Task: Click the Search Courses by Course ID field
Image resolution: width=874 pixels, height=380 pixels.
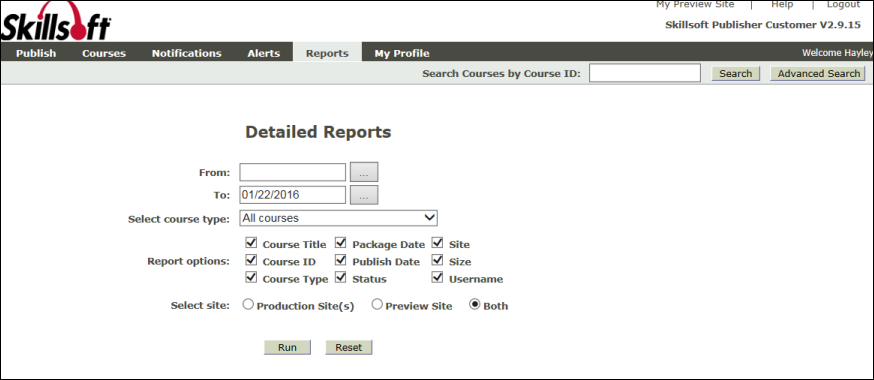Action: pos(645,73)
